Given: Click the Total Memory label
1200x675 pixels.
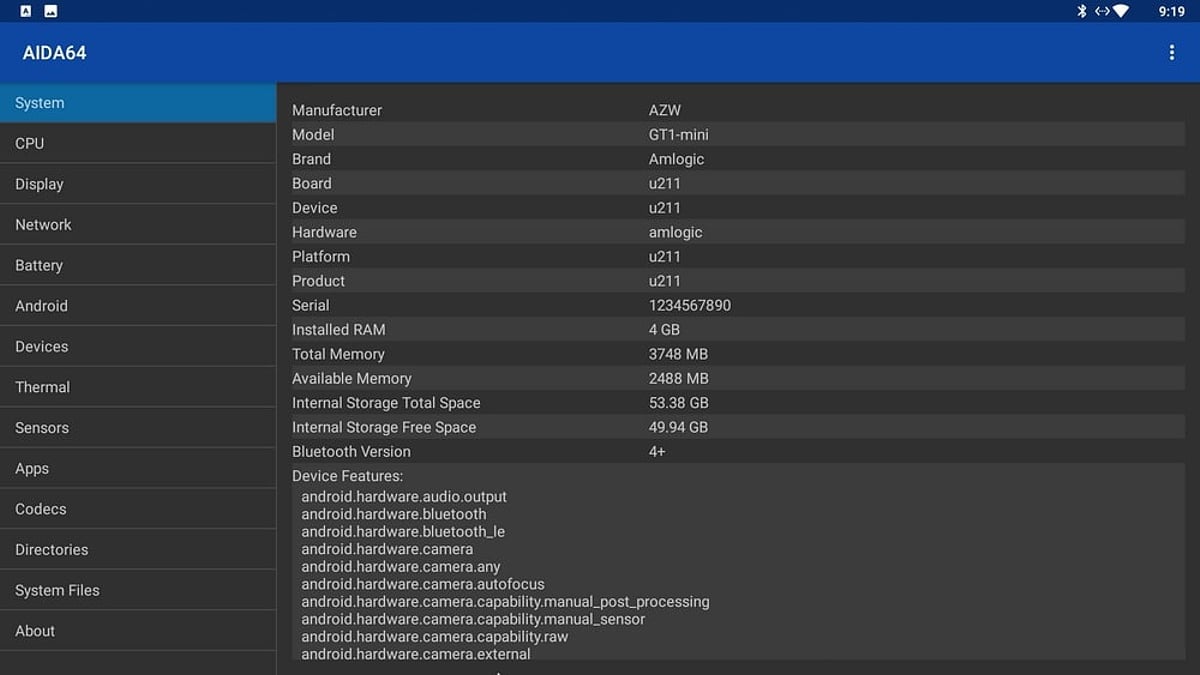Looking at the screenshot, I should [x=338, y=354].
